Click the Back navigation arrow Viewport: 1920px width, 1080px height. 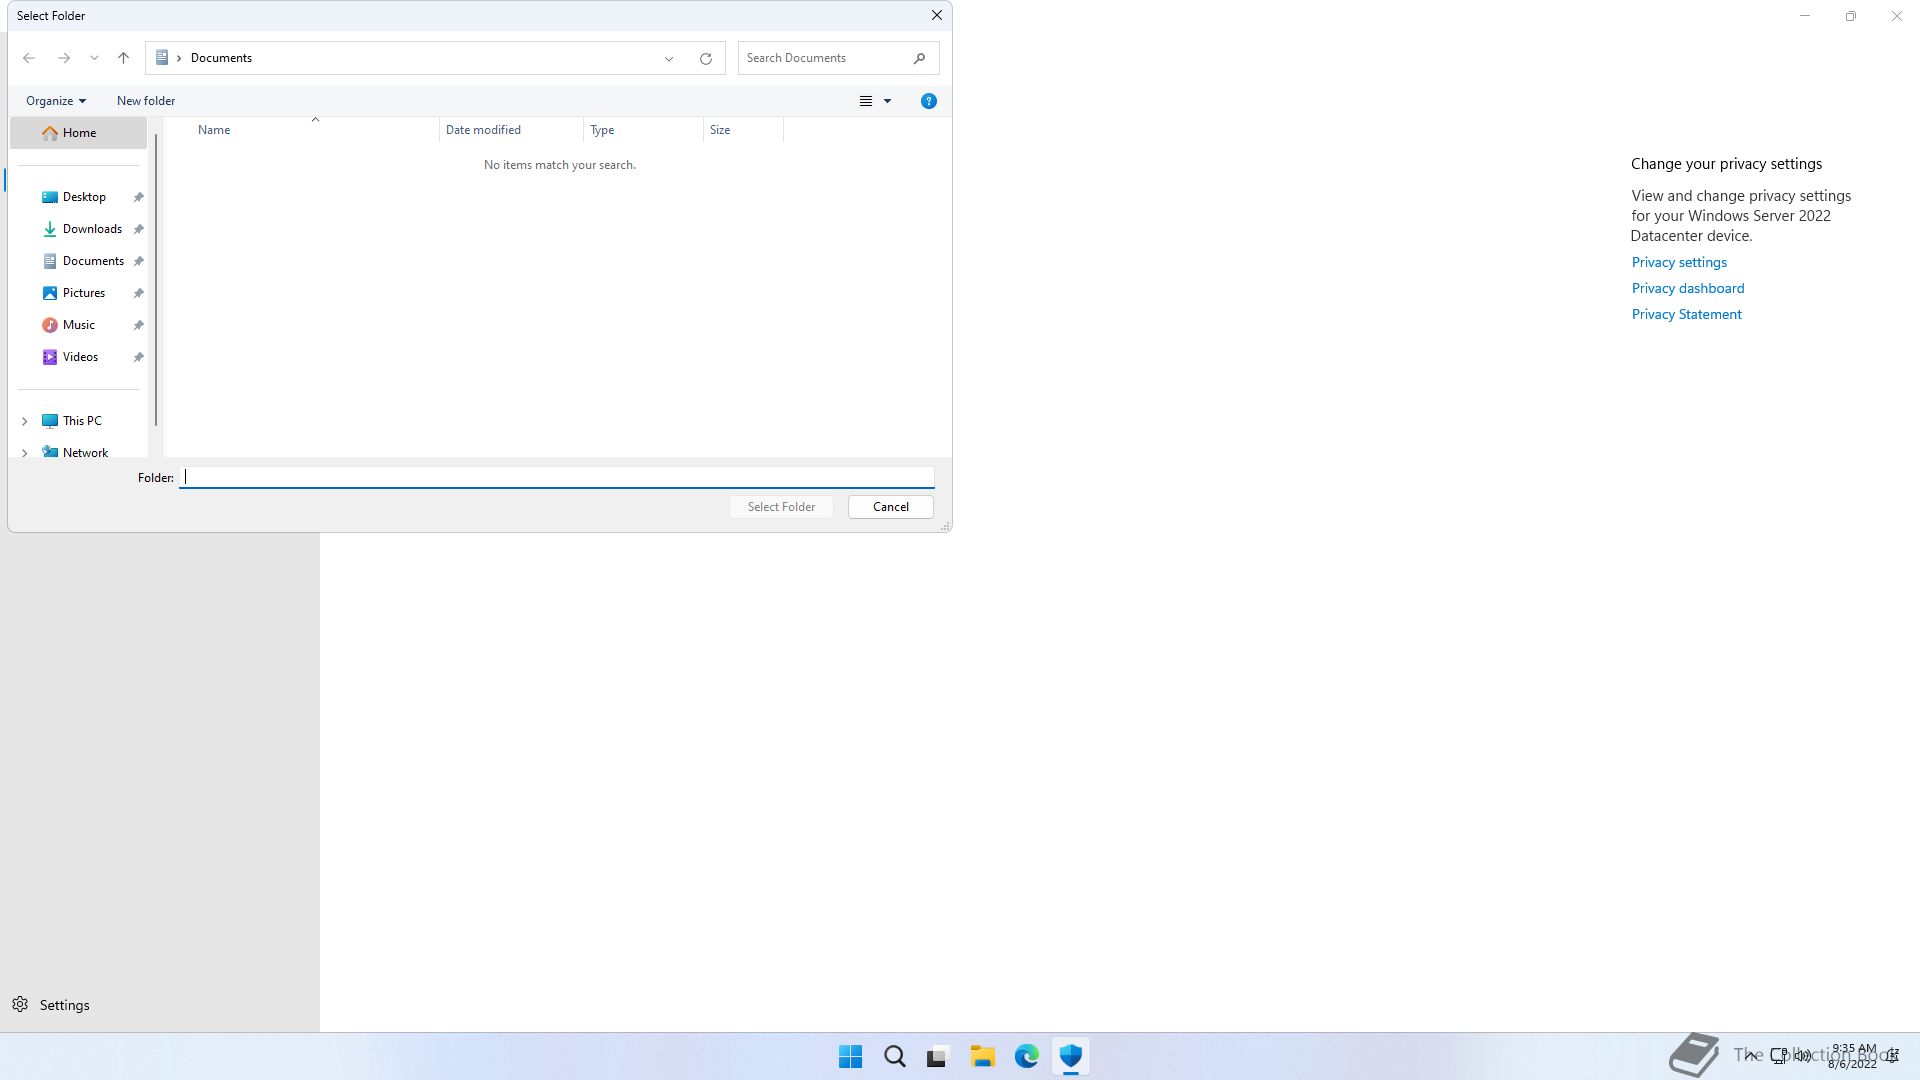(x=29, y=58)
